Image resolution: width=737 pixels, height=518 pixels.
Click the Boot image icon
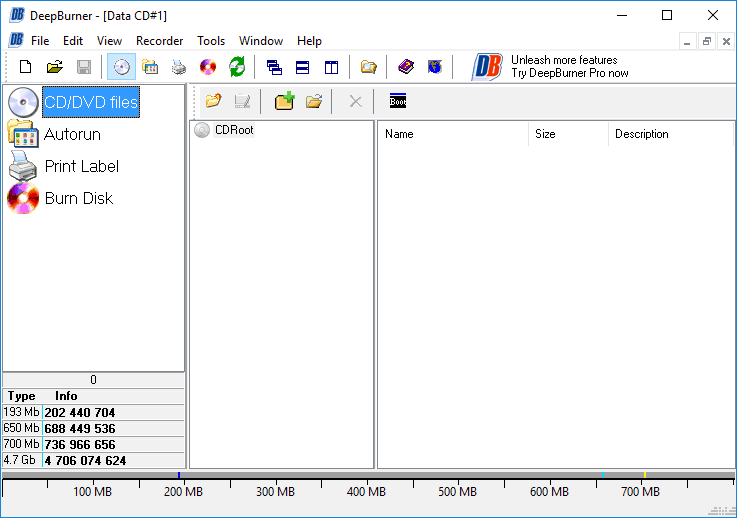tap(398, 100)
